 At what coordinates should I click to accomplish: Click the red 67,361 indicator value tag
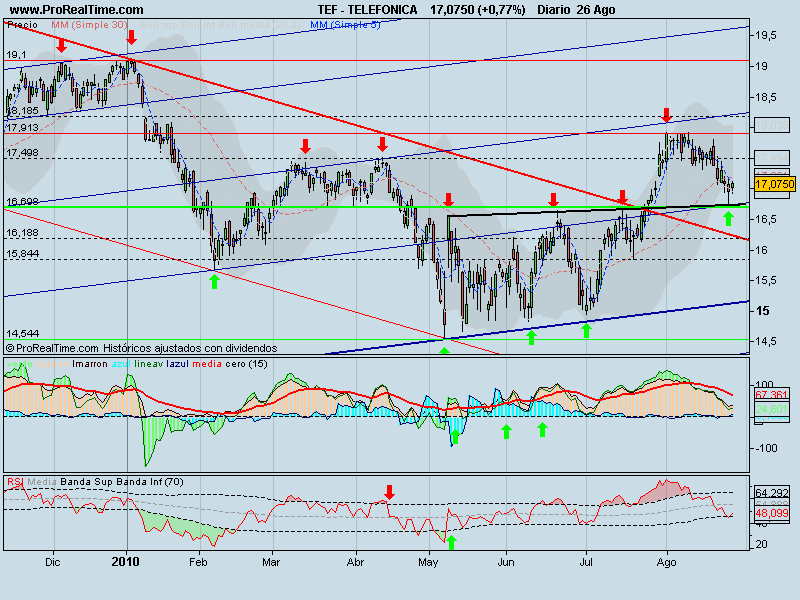point(771,395)
